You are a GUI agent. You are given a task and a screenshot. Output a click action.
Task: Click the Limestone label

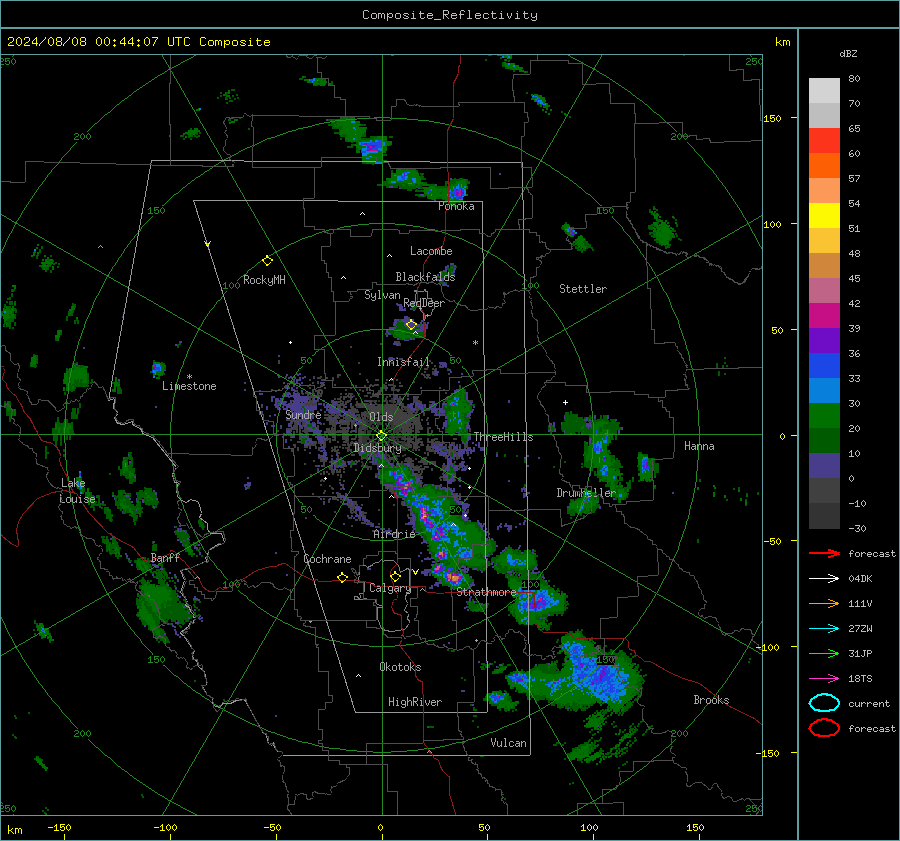[189, 386]
